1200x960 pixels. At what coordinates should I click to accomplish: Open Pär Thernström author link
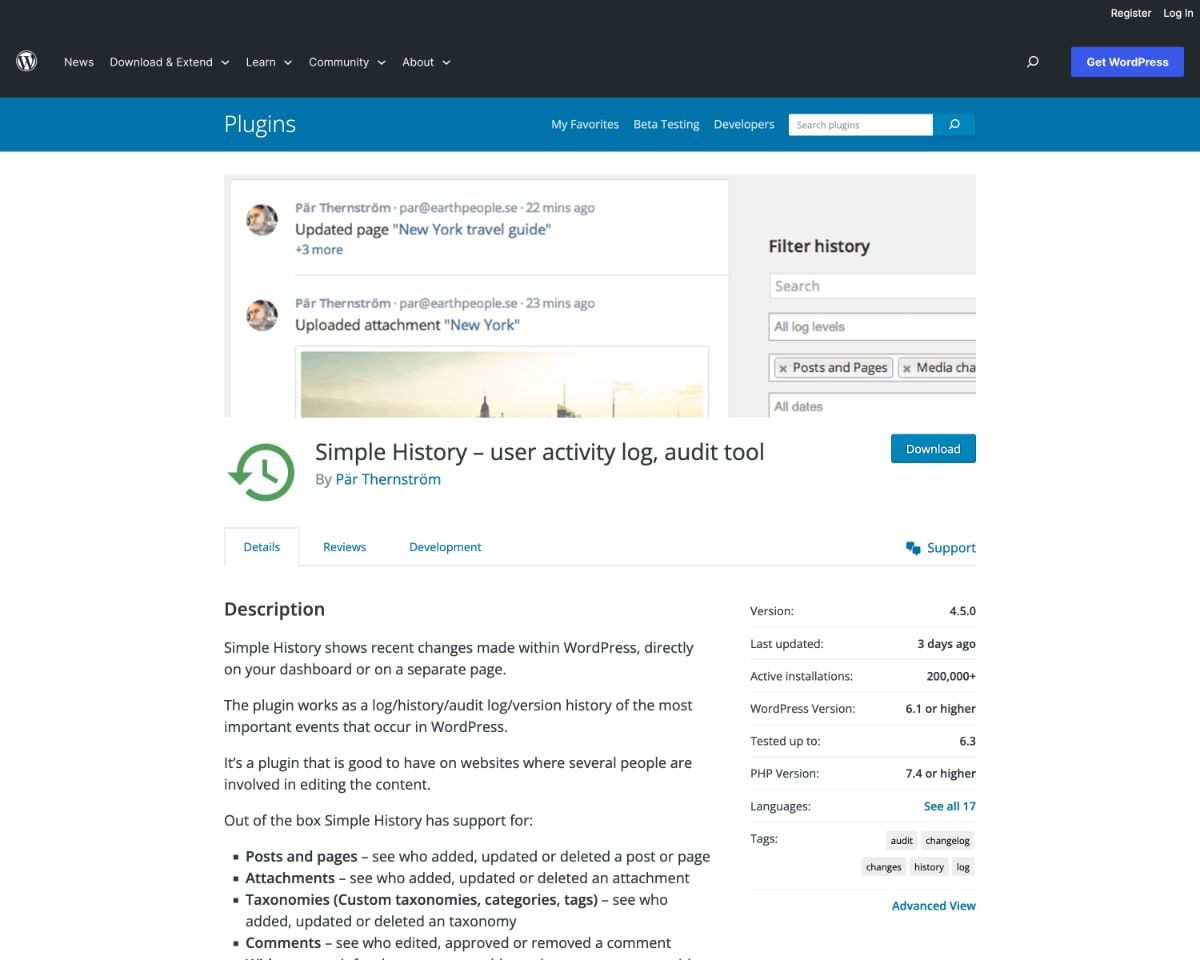(388, 479)
